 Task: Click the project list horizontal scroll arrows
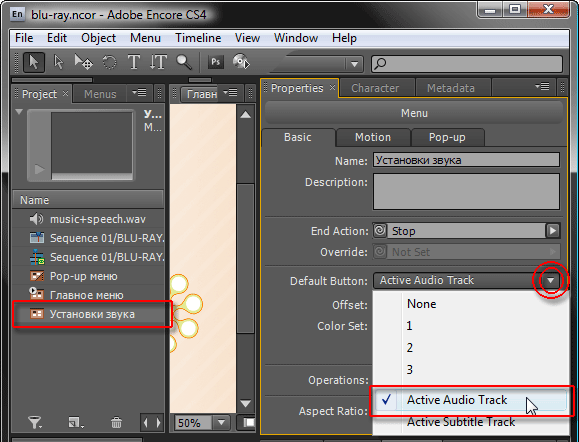[x=152, y=422]
